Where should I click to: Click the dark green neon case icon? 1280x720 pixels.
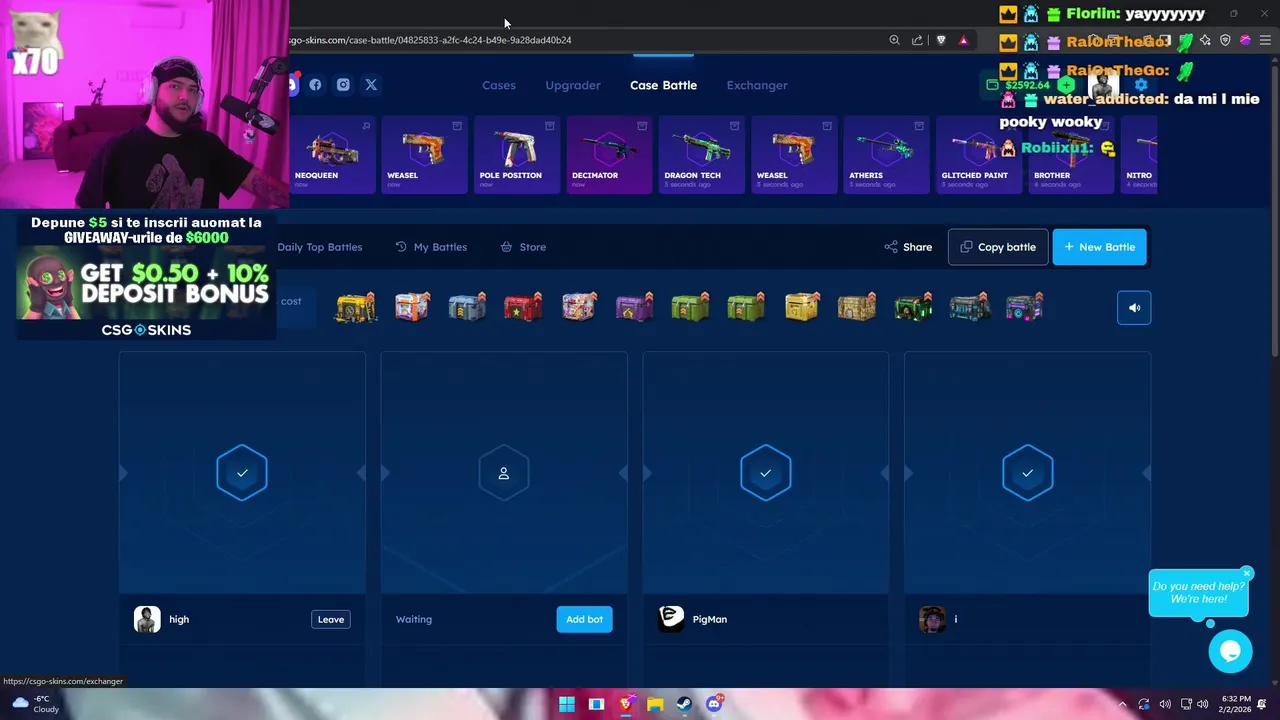[x=913, y=307]
